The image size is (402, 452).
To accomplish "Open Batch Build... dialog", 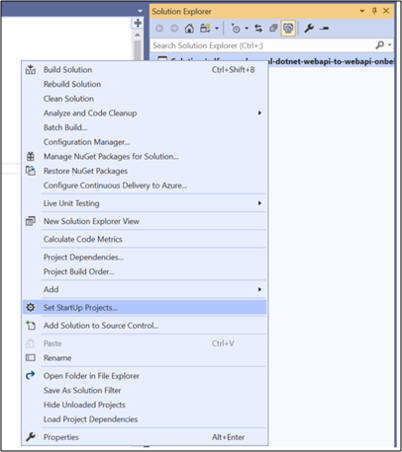I will coord(145,127).
